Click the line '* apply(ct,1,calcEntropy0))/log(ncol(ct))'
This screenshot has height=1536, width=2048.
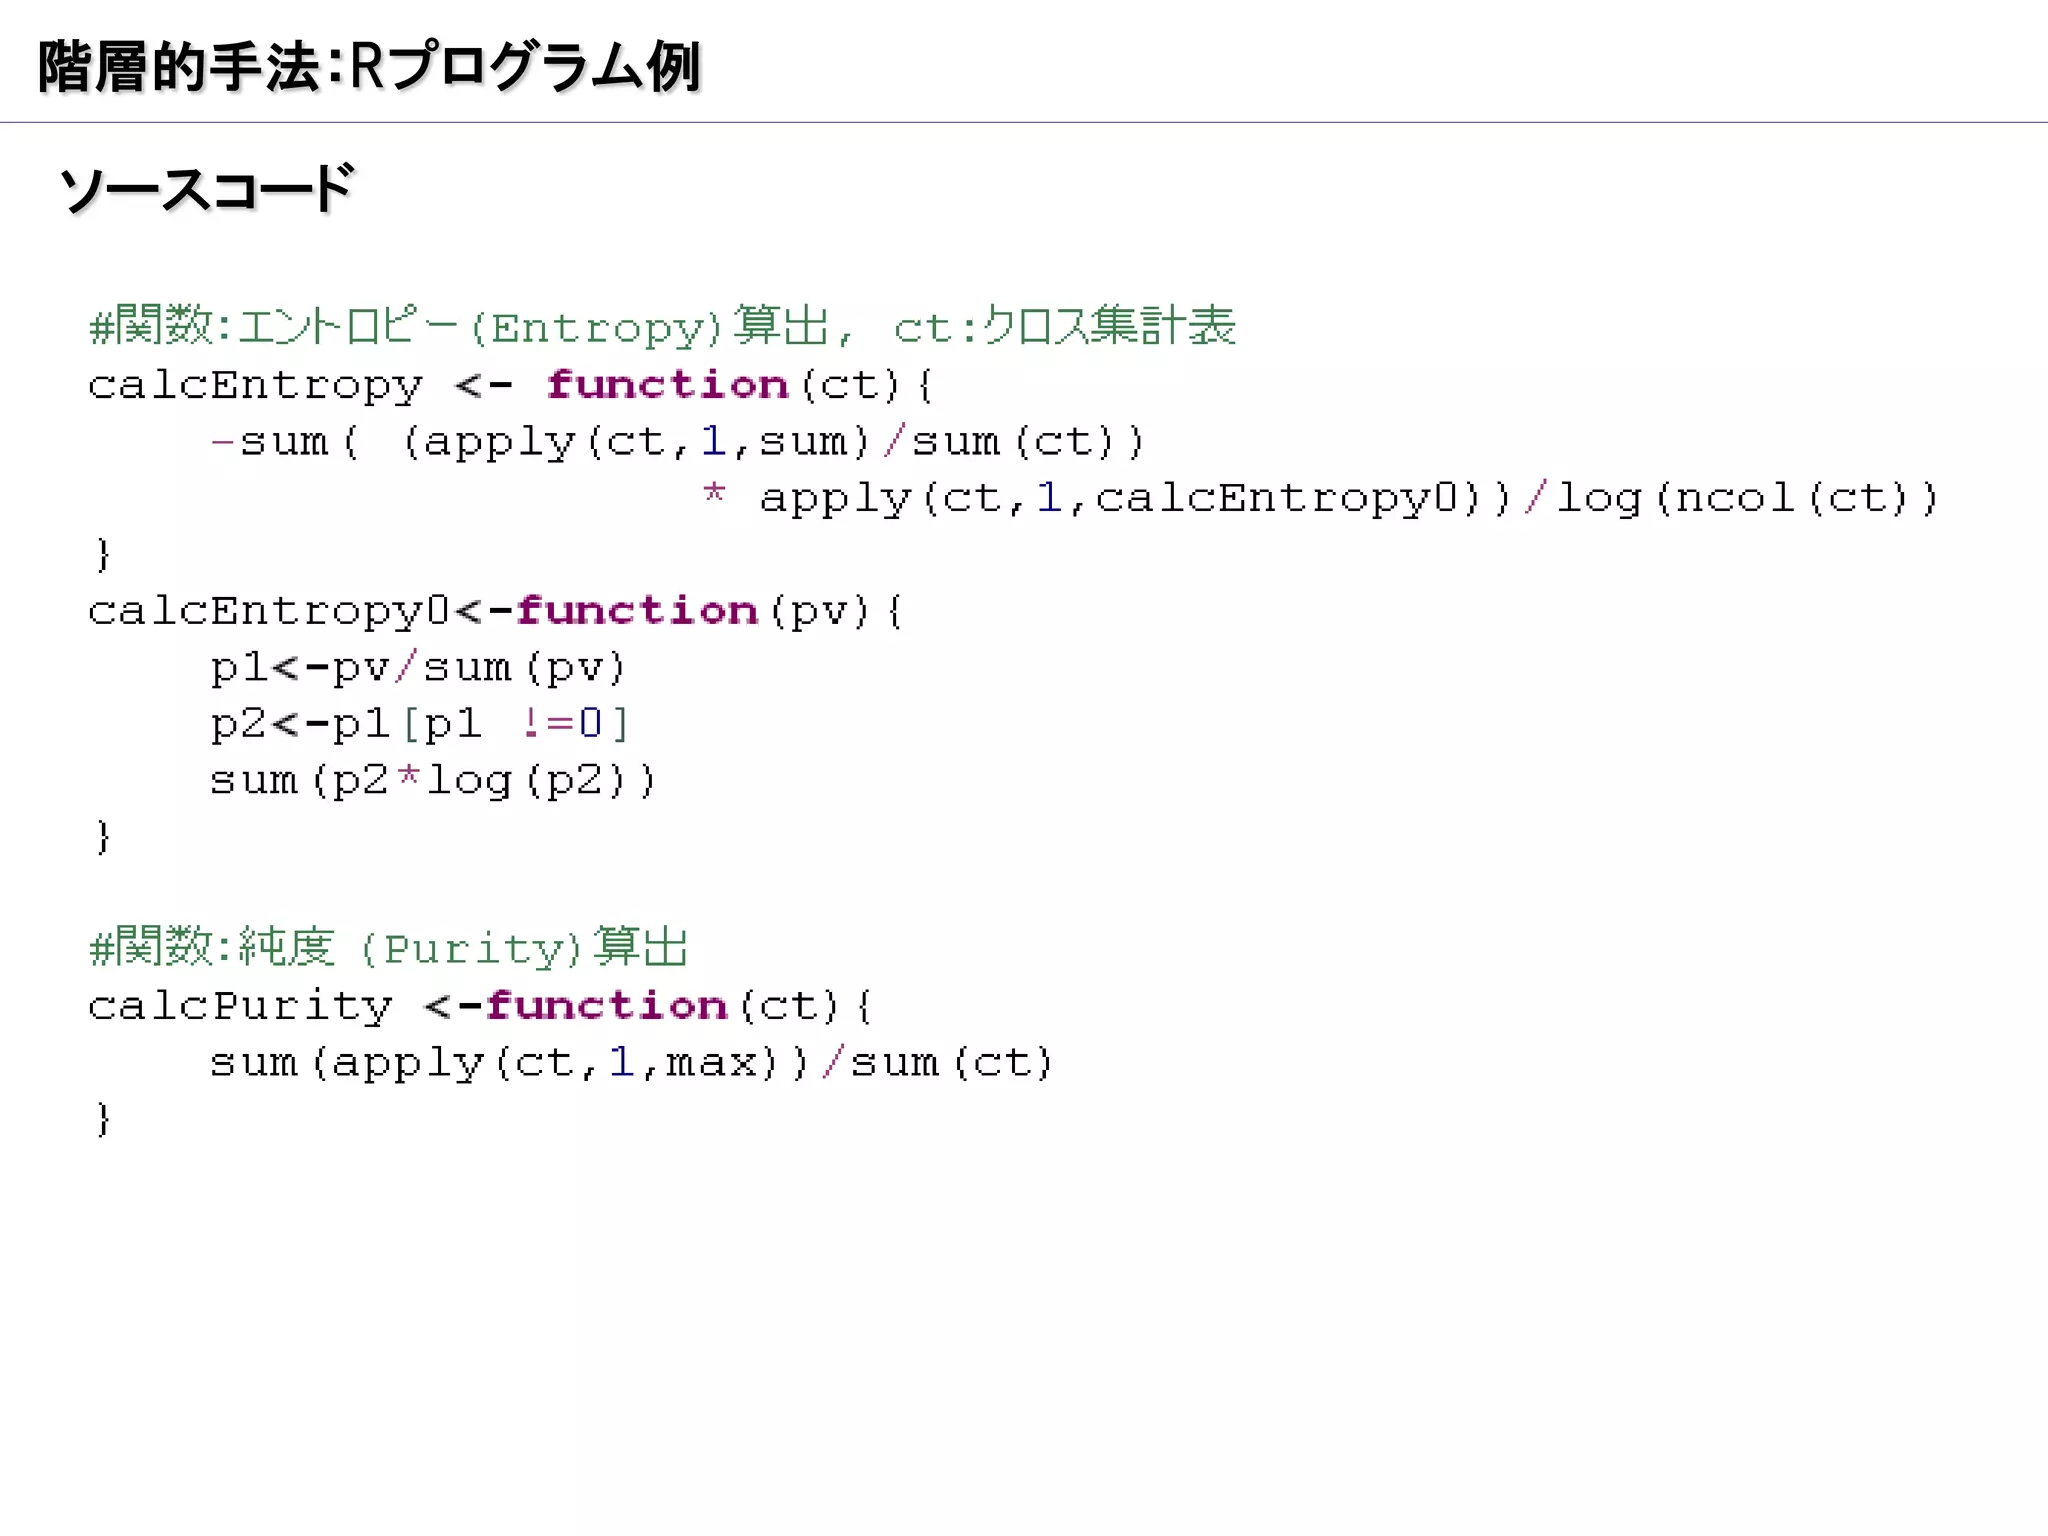[x=1320, y=498]
